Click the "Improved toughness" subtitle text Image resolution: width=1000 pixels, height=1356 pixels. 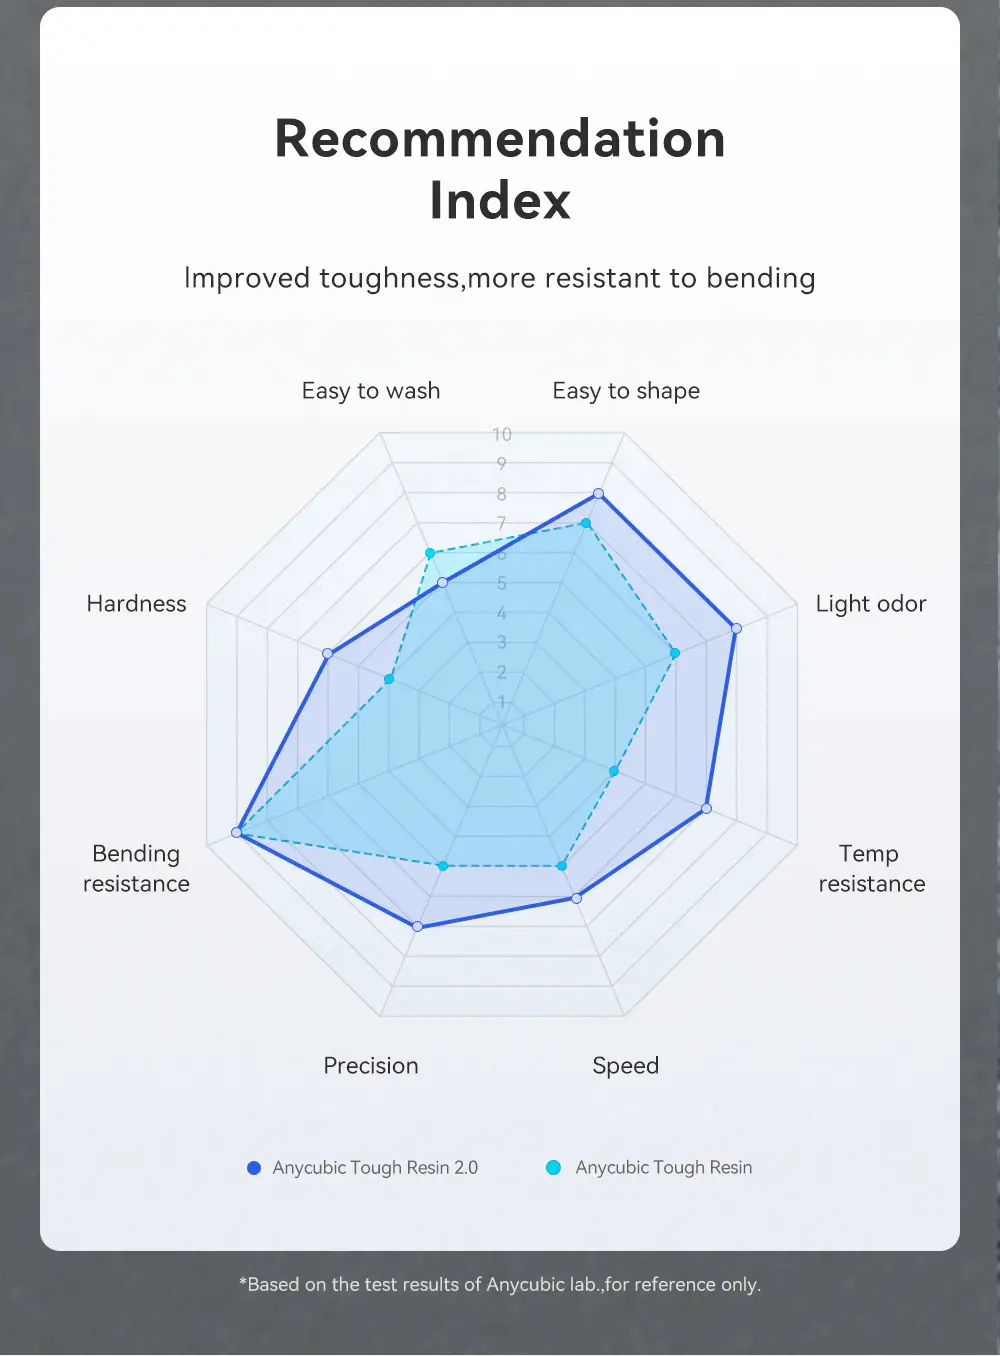point(500,278)
